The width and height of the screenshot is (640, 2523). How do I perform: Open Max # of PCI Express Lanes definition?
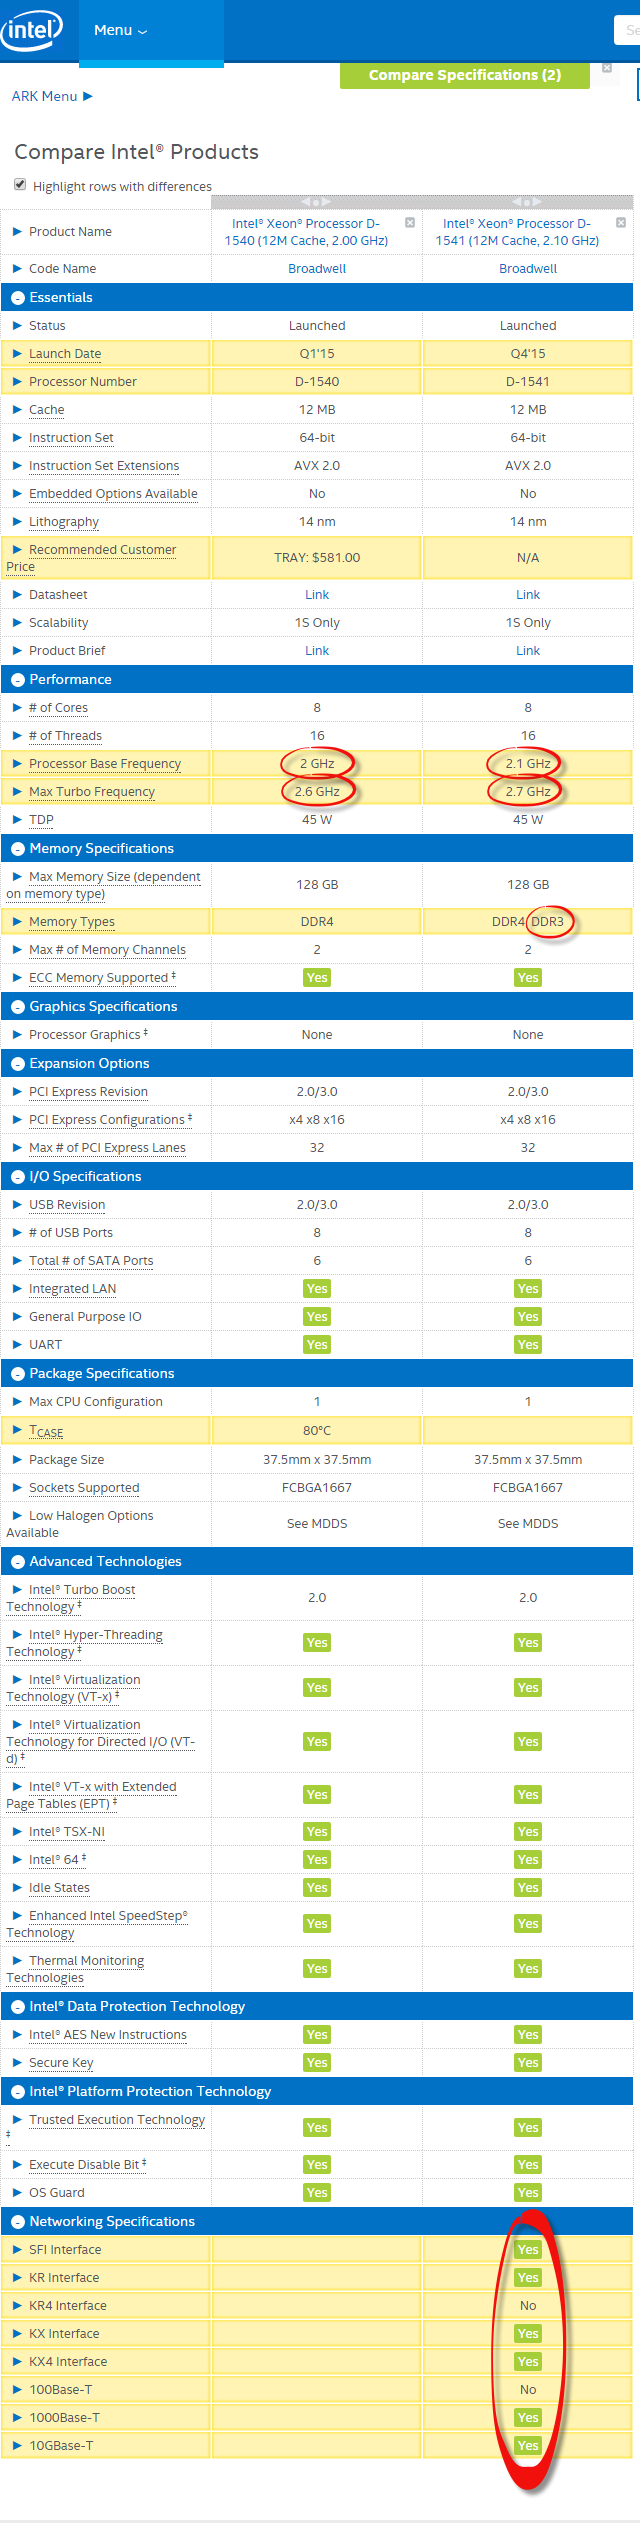click(107, 1148)
